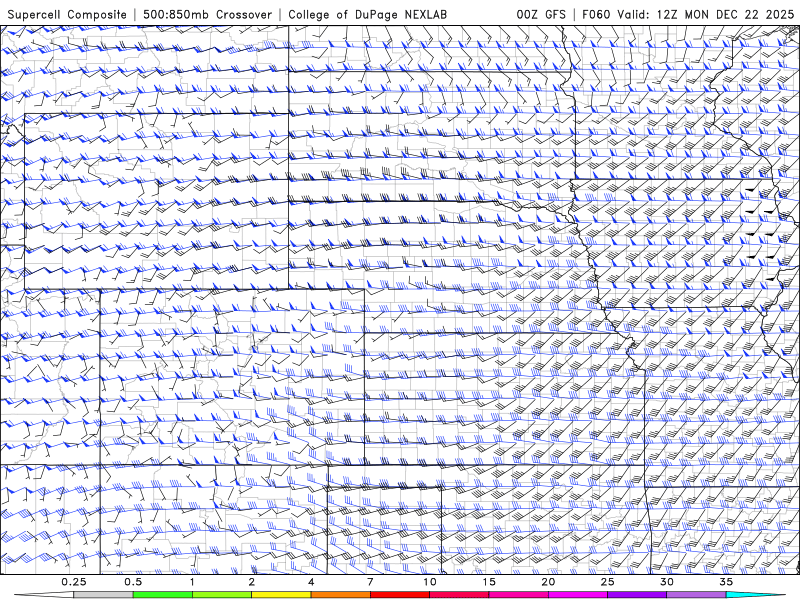Click the "20" color scale label
Image resolution: width=800 pixels, height=600 pixels.
548,582
